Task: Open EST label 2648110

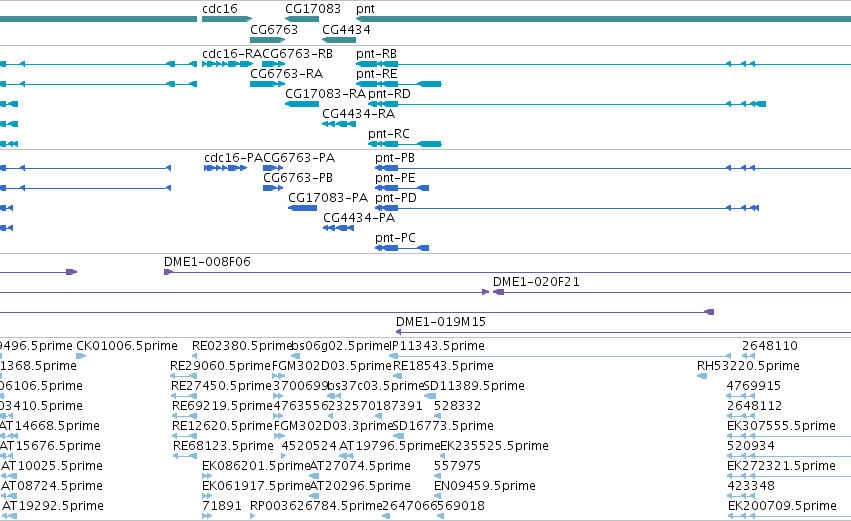Action: click(770, 346)
